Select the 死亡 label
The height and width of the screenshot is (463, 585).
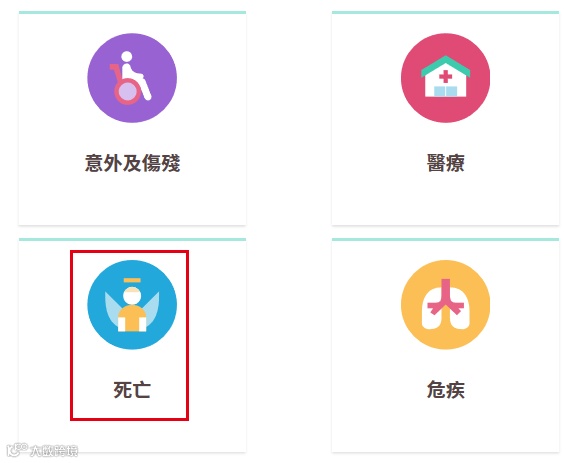pyautogui.click(x=132, y=390)
